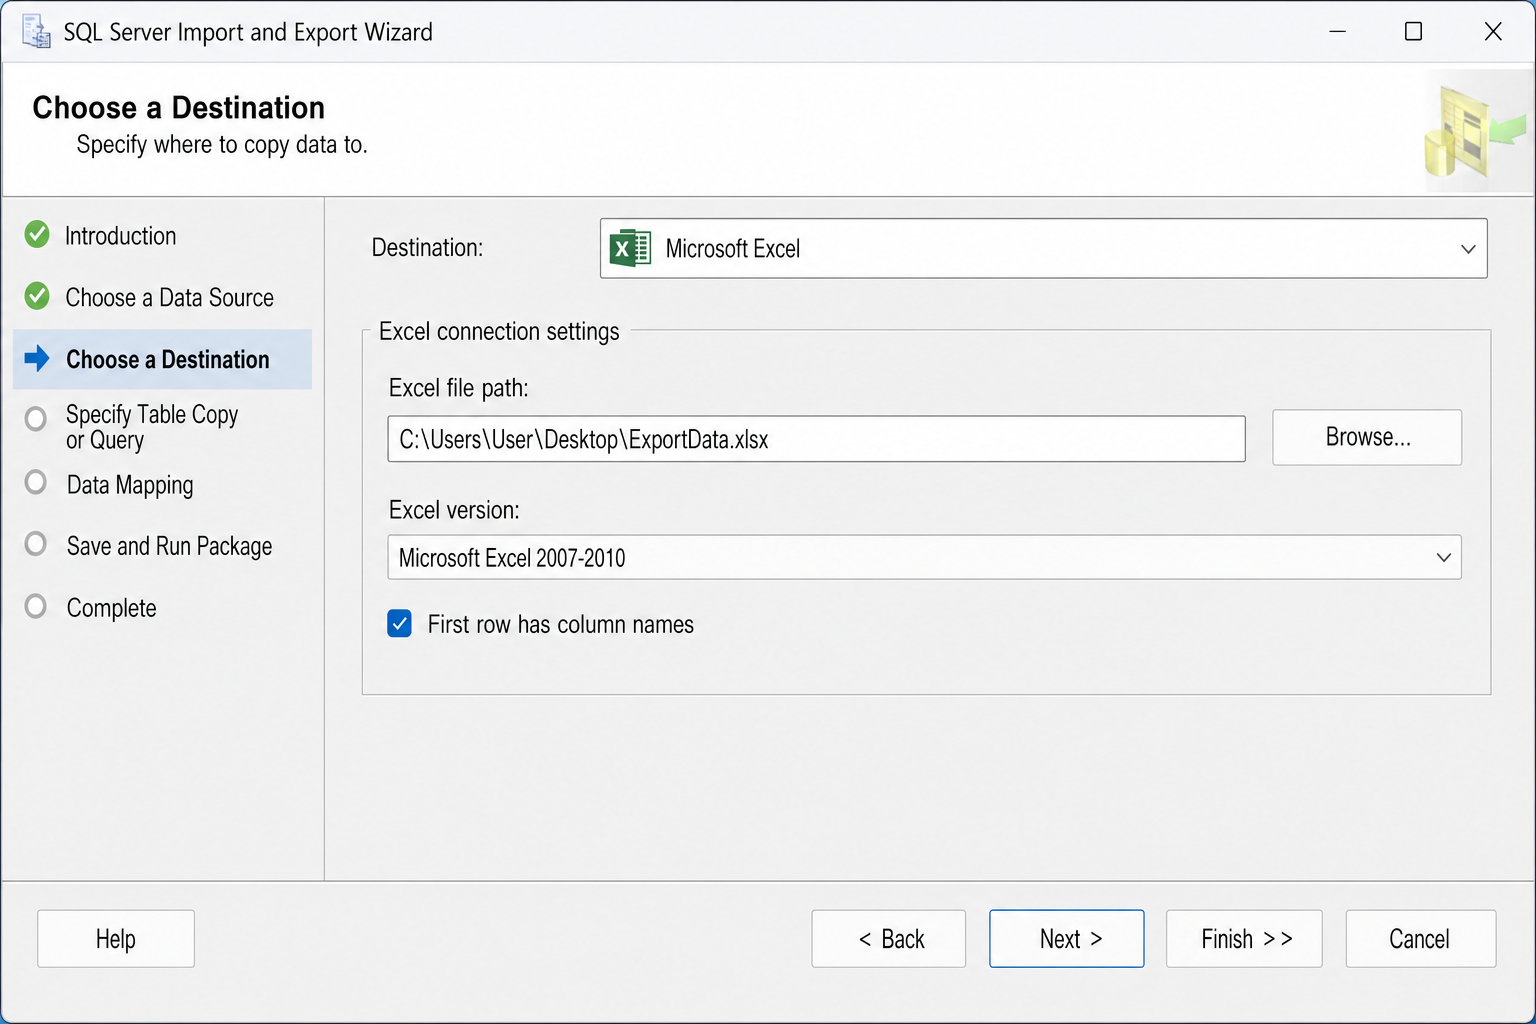Click the green check icon beside Choose a Data Source
Viewport: 1536px width, 1024px height.
click(x=37, y=296)
